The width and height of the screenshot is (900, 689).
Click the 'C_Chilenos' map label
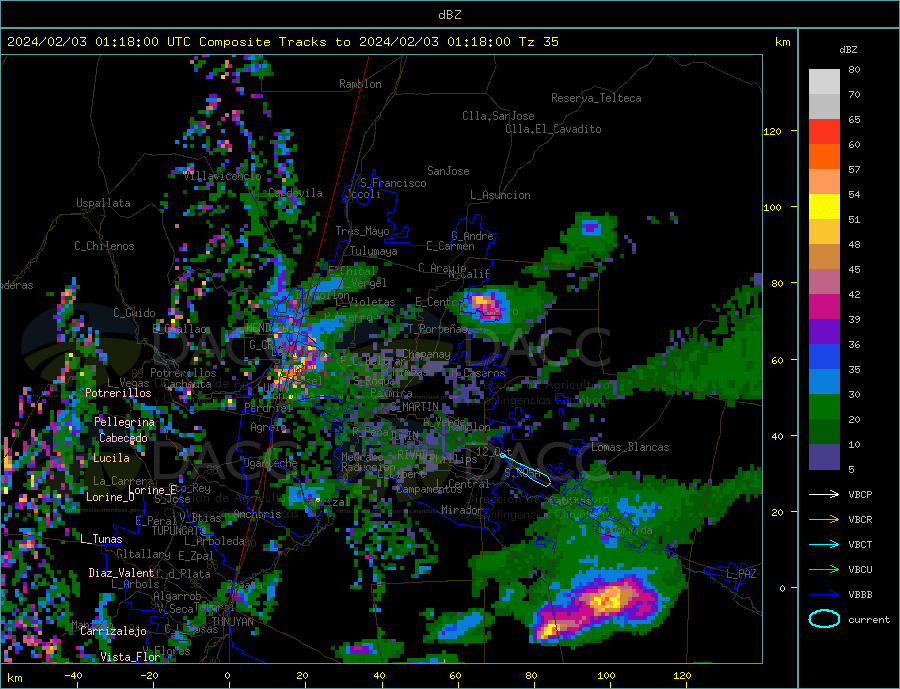click(104, 246)
